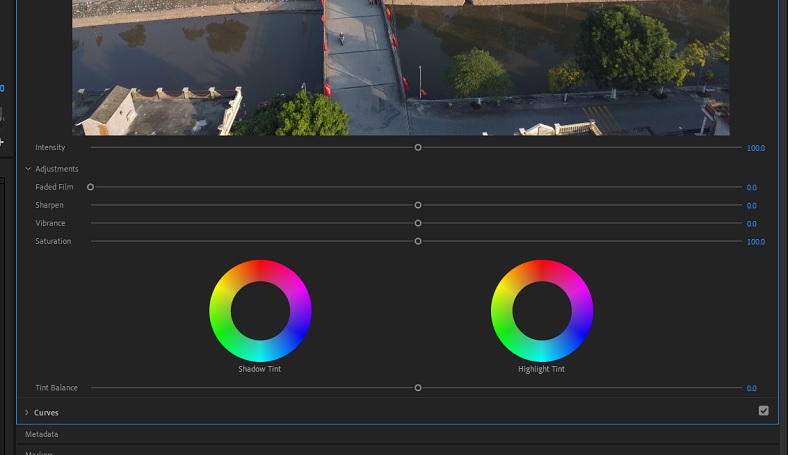
Task: Click the plus icon at left edge
Action: click(2, 142)
